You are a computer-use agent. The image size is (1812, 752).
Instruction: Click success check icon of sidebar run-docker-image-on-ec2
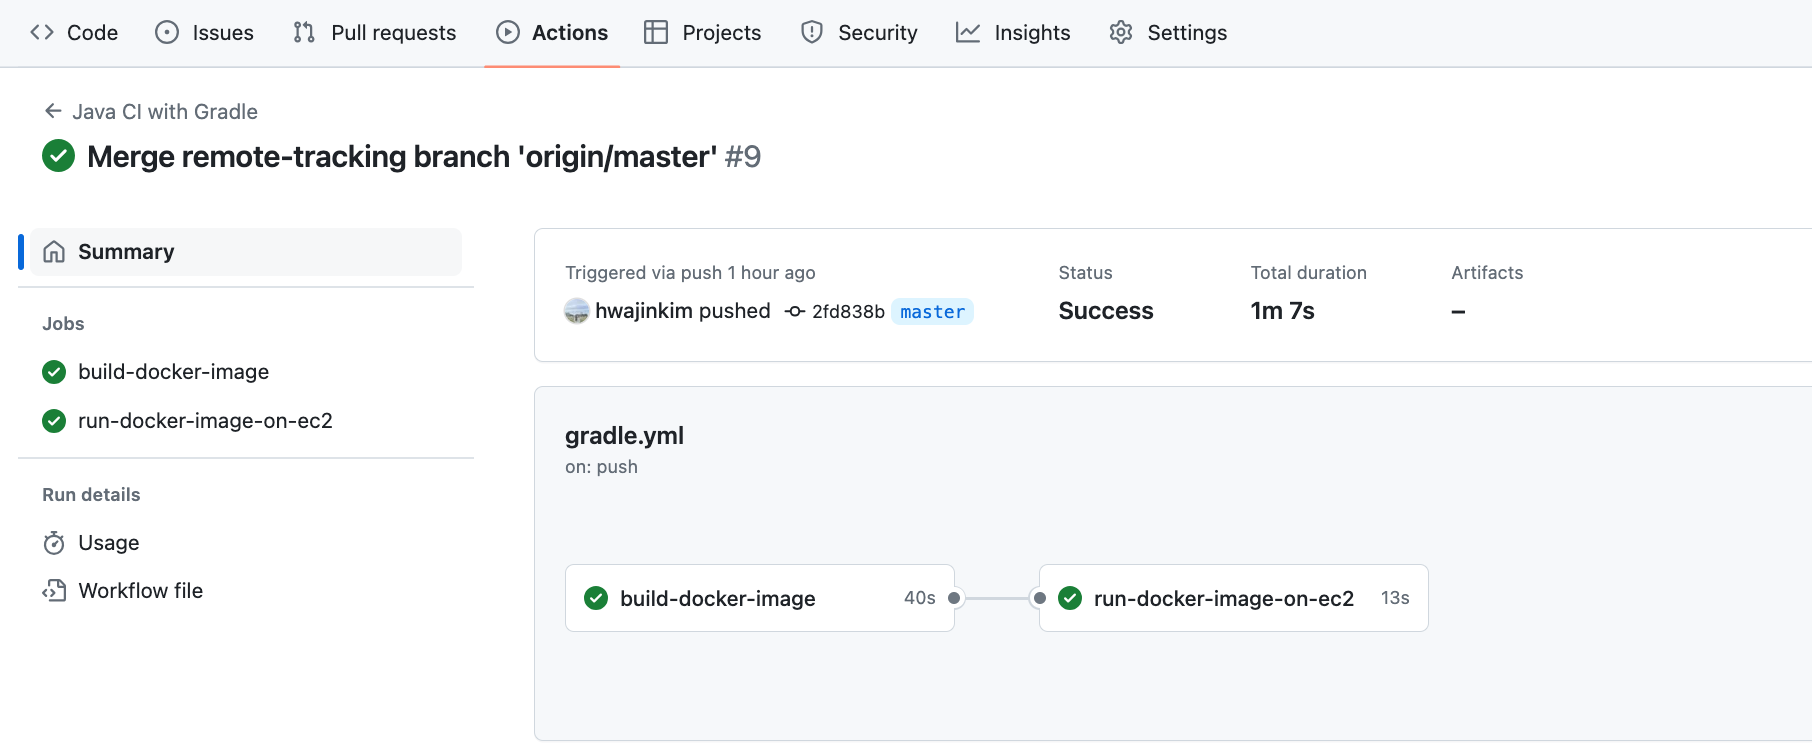coord(54,421)
